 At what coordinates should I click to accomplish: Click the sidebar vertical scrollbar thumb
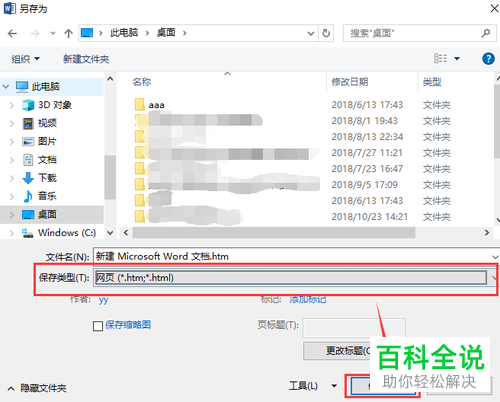[x=110, y=177]
